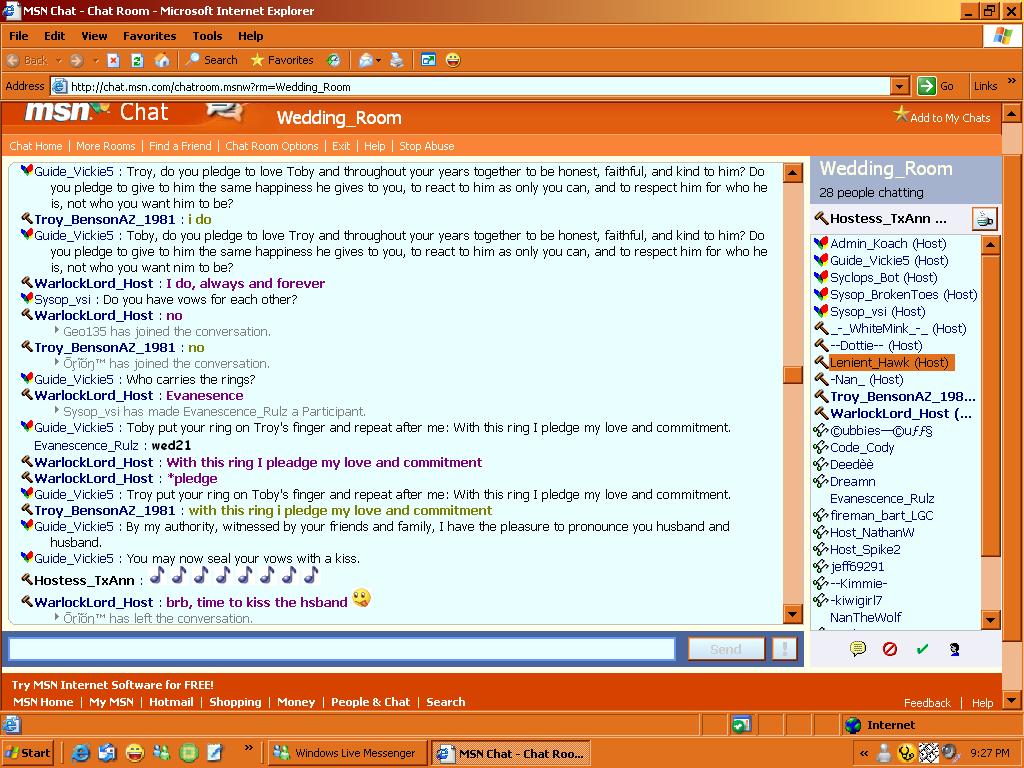The image size is (1024, 768).
Task: Go to Chat Home
Action: [36, 146]
